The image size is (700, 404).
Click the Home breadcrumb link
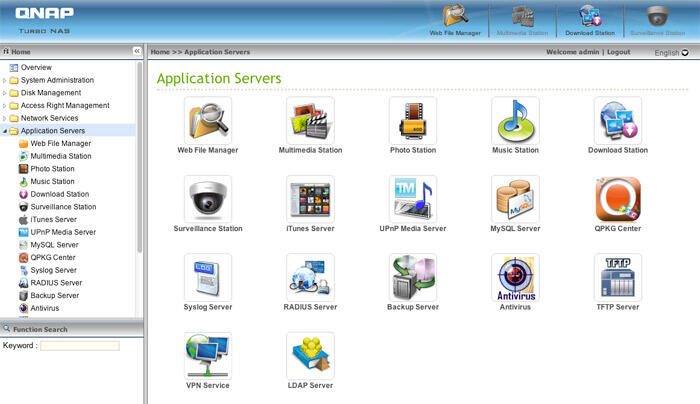pyautogui.click(x=159, y=51)
